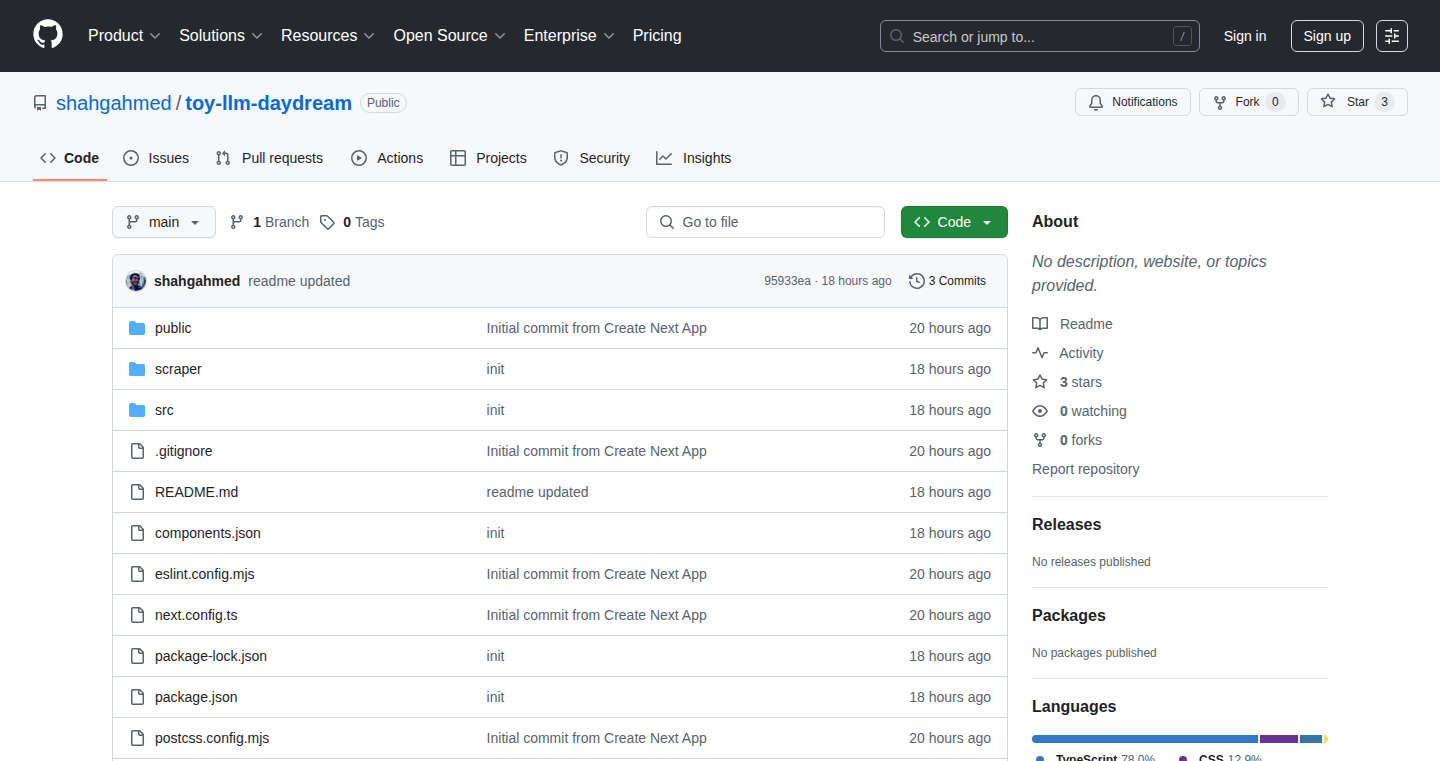Open the toy-llm-daydream repository link
Viewport: 1440px width, 761px height.
[x=269, y=103]
